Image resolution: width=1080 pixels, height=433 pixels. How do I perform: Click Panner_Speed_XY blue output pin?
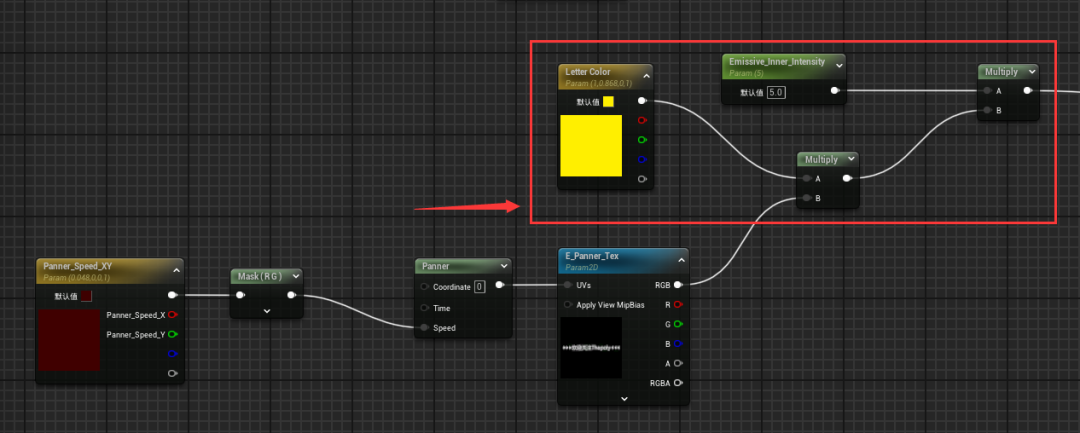pyautogui.click(x=172, y=354)
